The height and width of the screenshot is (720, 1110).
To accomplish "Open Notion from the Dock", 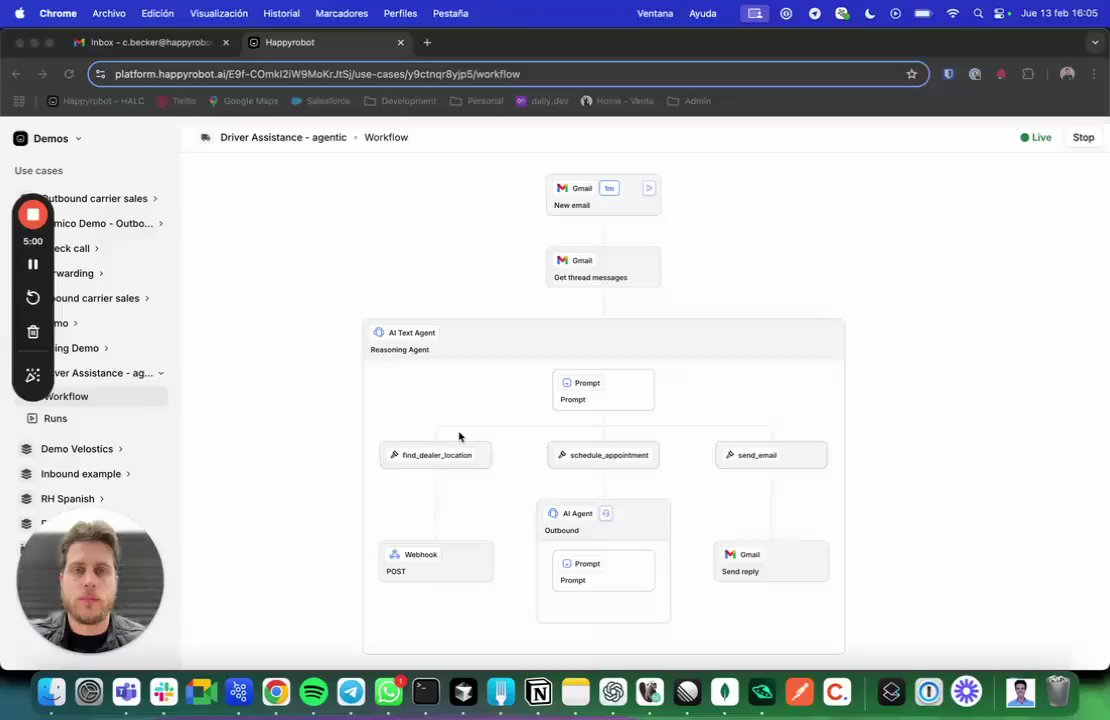I will (538, 692).
